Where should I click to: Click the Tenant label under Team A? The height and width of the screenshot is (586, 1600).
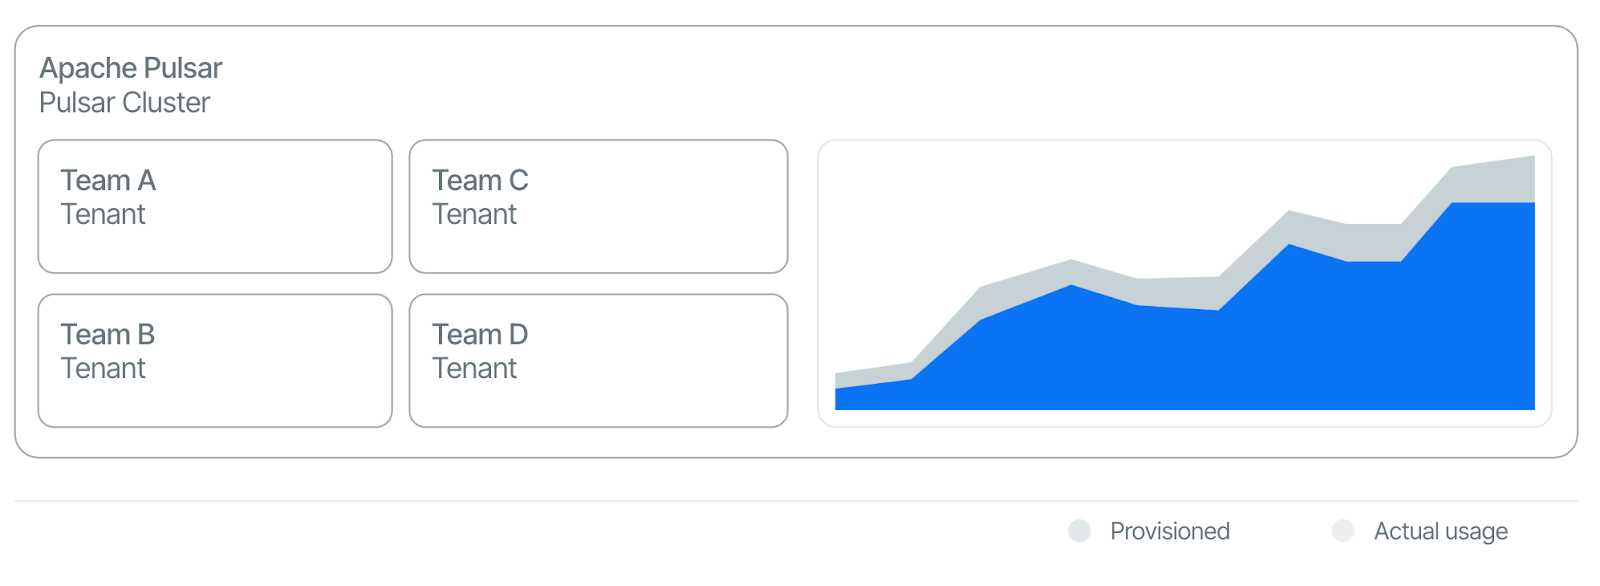[103, 214]
